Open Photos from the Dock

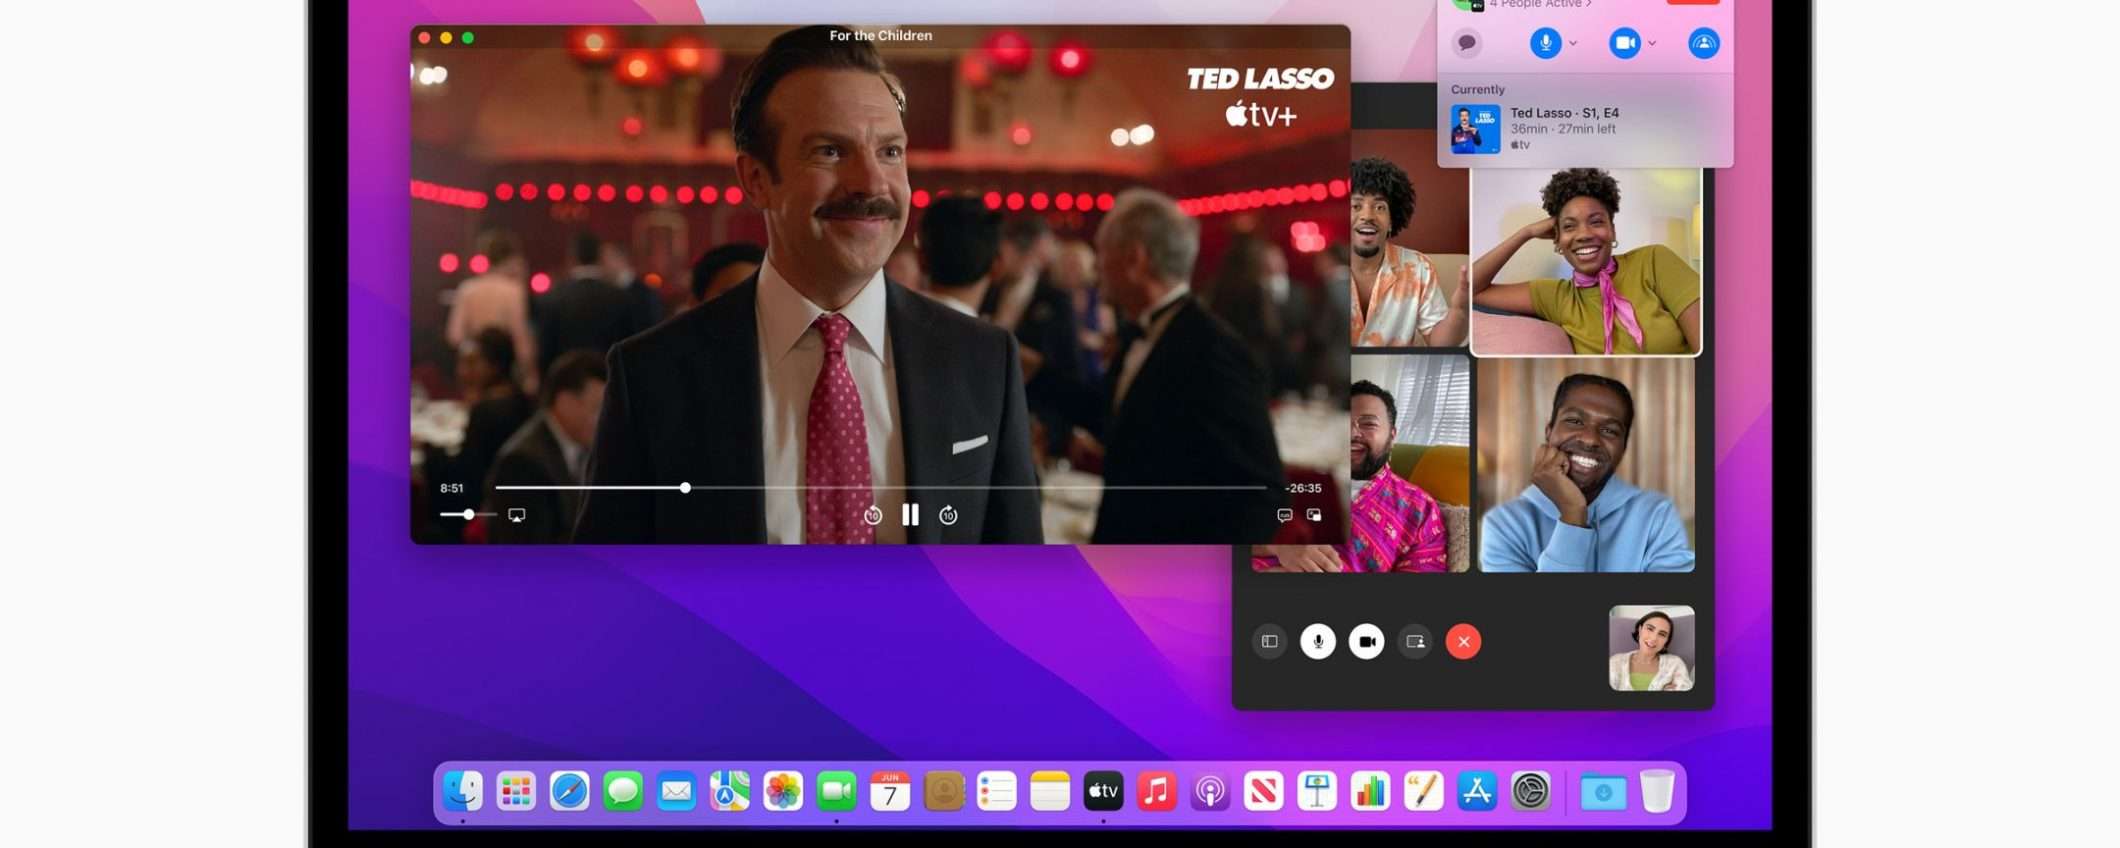pos(783,792)
